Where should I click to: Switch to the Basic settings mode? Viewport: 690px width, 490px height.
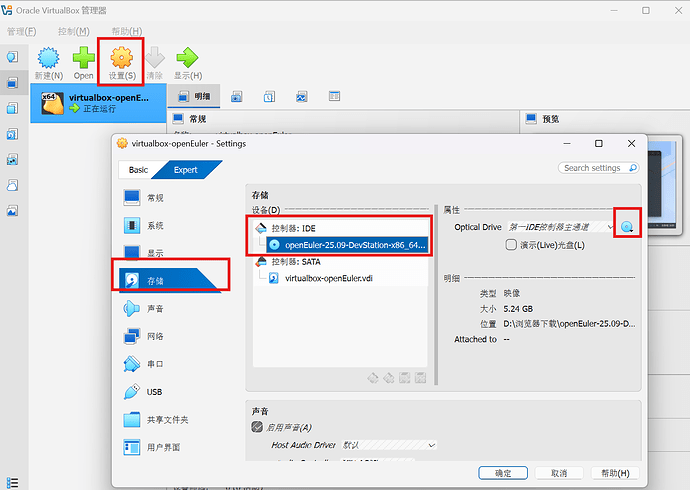pos(138,170)
